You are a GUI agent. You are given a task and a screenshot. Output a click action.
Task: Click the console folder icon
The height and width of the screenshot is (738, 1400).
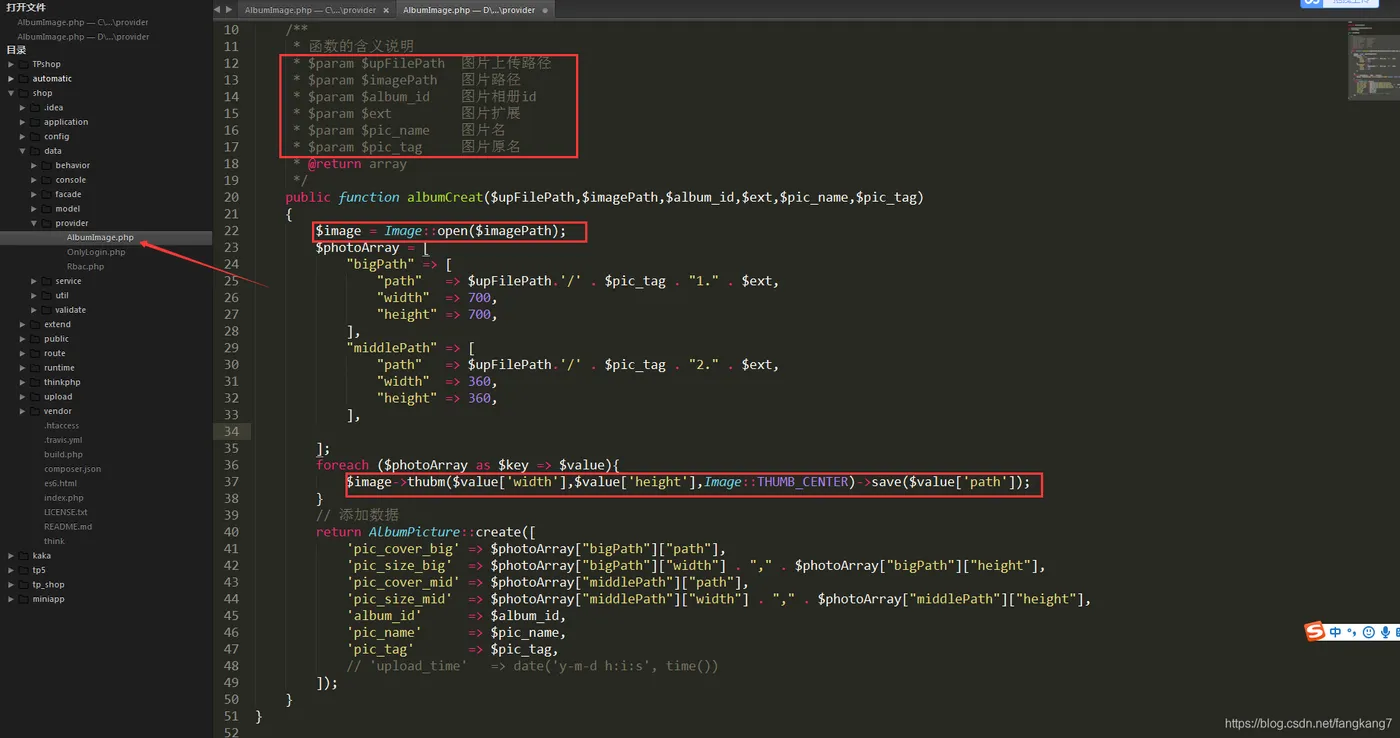click(47, 180)
